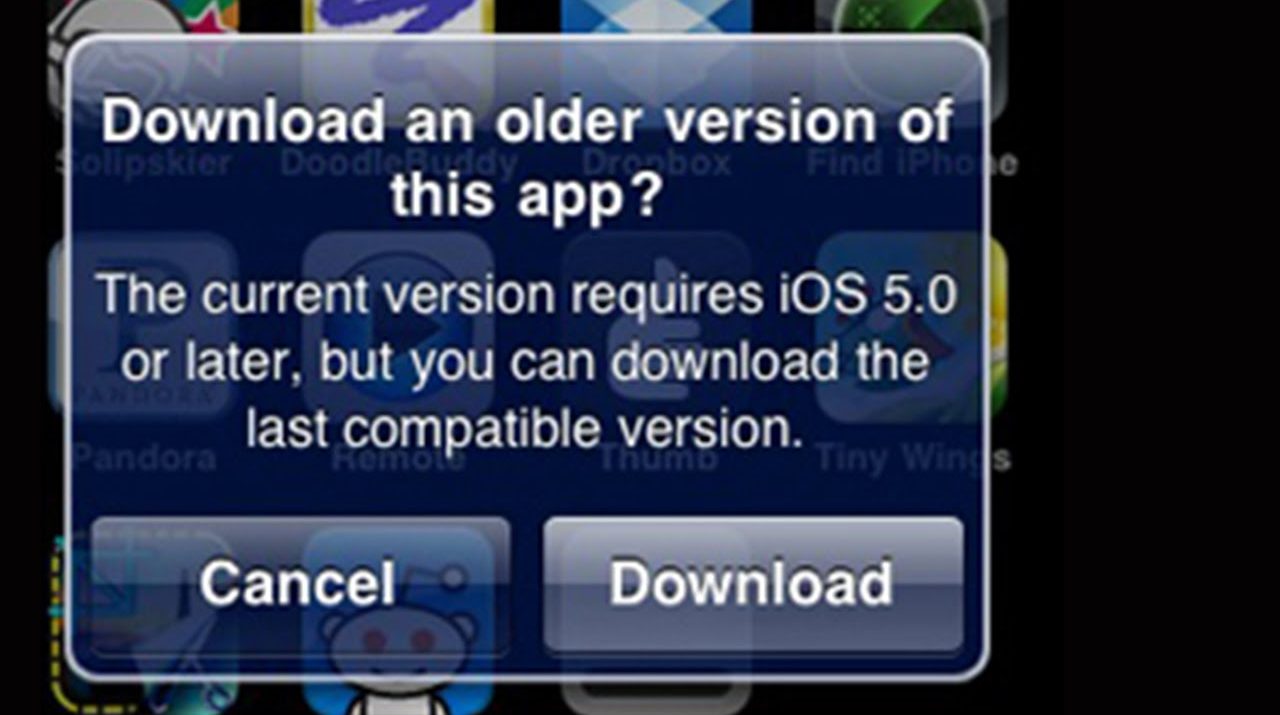Click the Solipskier app label
Image resolution: width=1280 pixels, height=715 pixels.
(144, 162)
